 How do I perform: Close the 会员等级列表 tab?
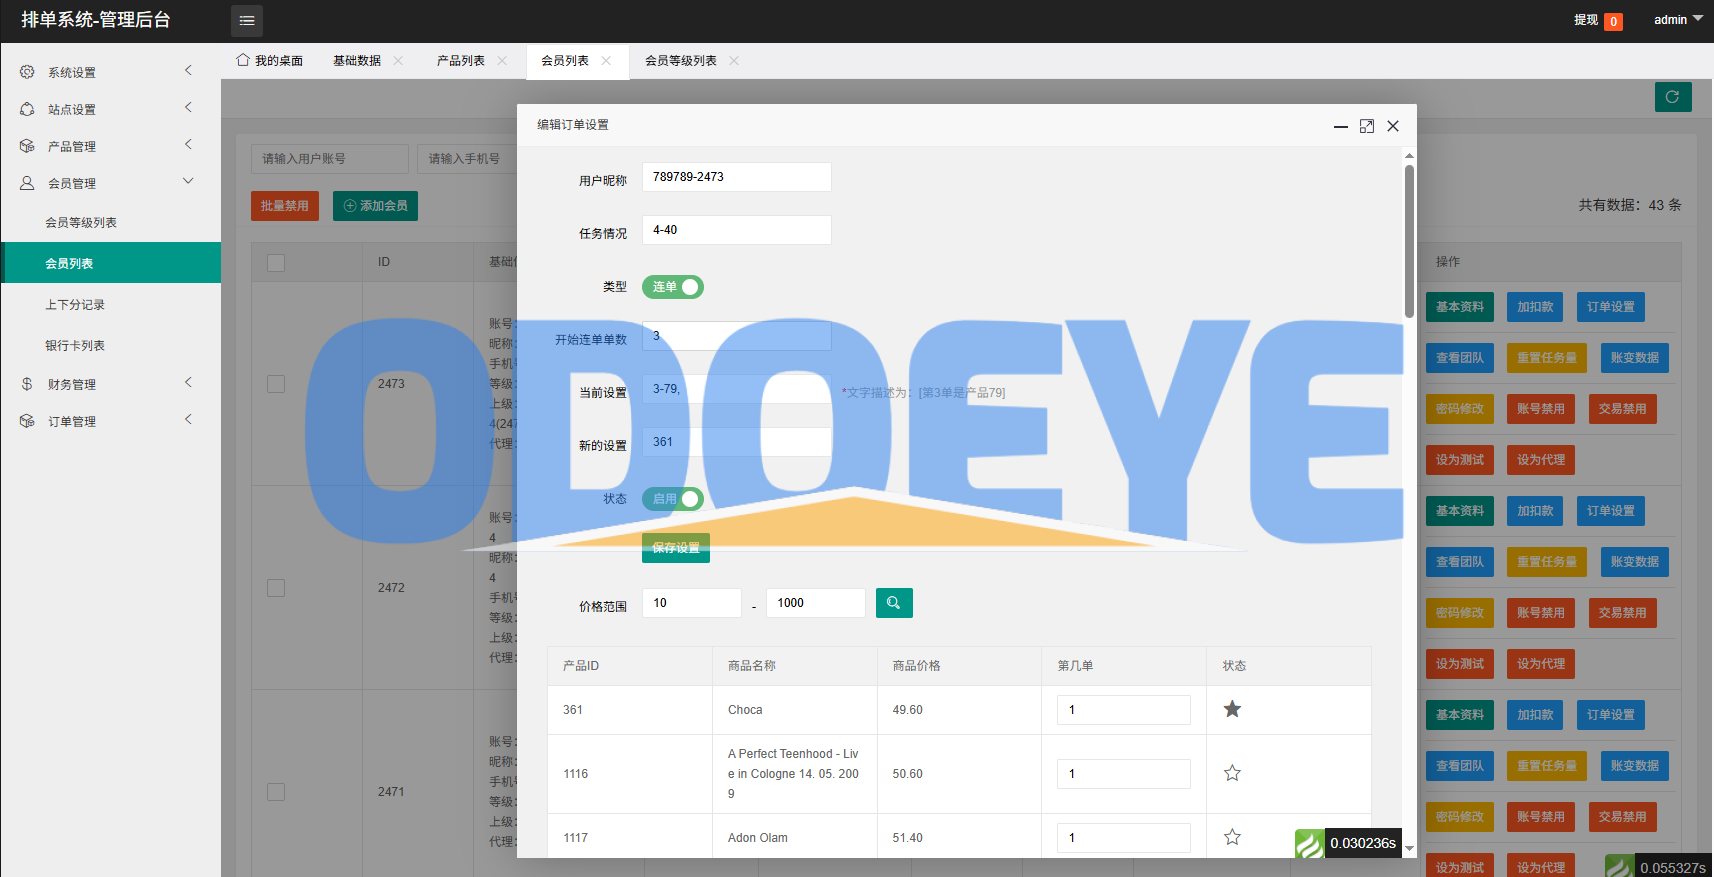click(x=734, y=61)
